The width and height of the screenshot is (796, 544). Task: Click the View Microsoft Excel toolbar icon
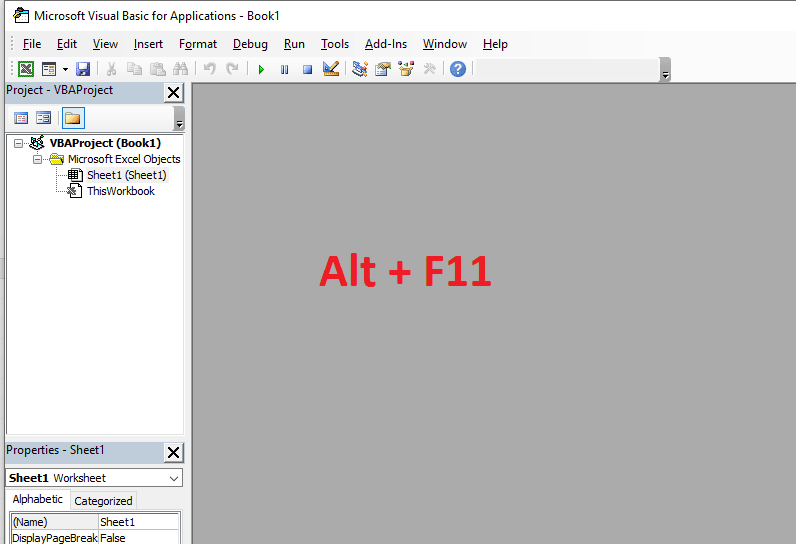(26, 69)
